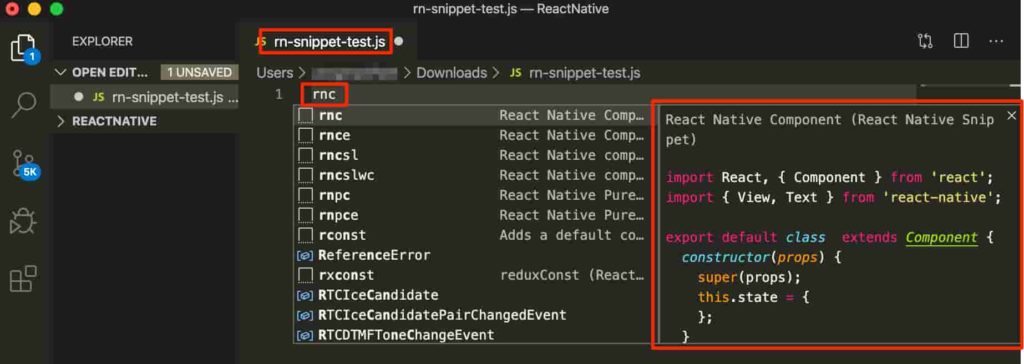
Task: Choose the rnce snippet suggestion
Action: tap(473, 135)
